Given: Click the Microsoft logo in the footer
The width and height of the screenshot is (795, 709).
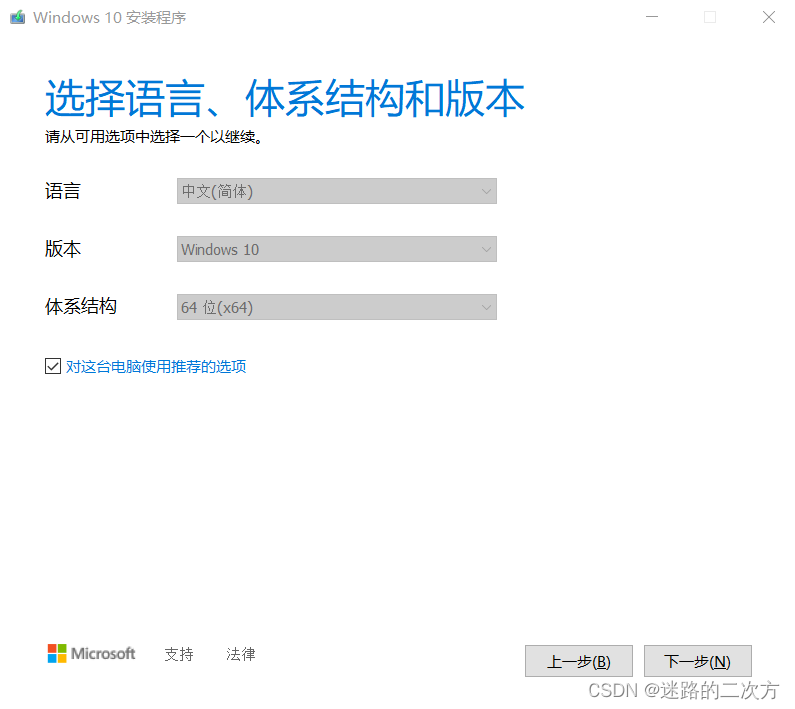Looking at the screenshot, I should pos(91,654).
